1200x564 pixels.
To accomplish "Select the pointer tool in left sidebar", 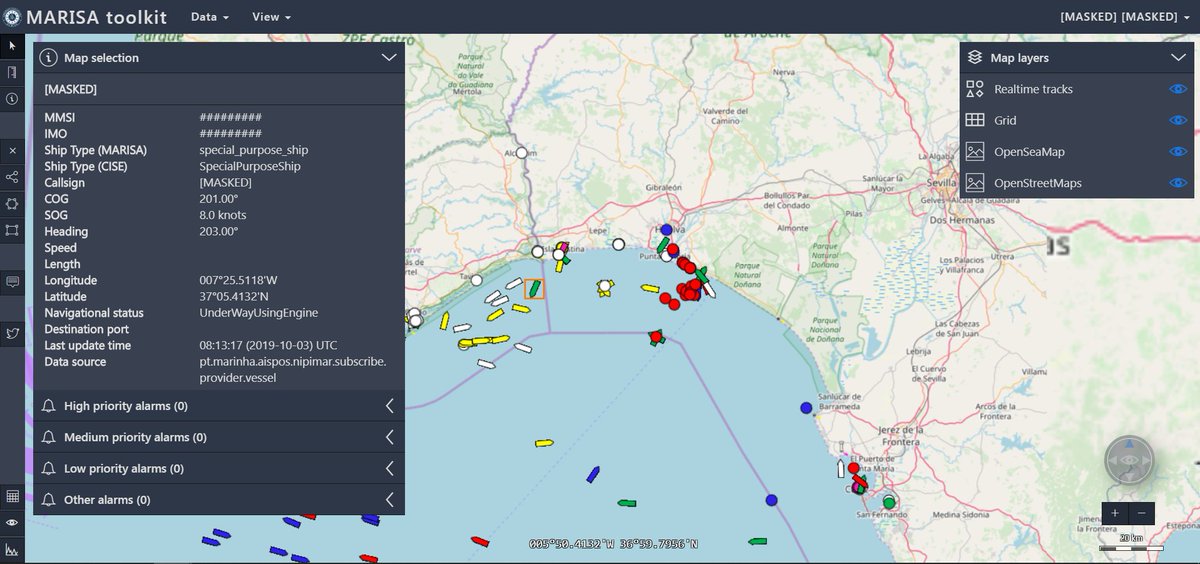I will pyautogui.click(x=12, y=46).
